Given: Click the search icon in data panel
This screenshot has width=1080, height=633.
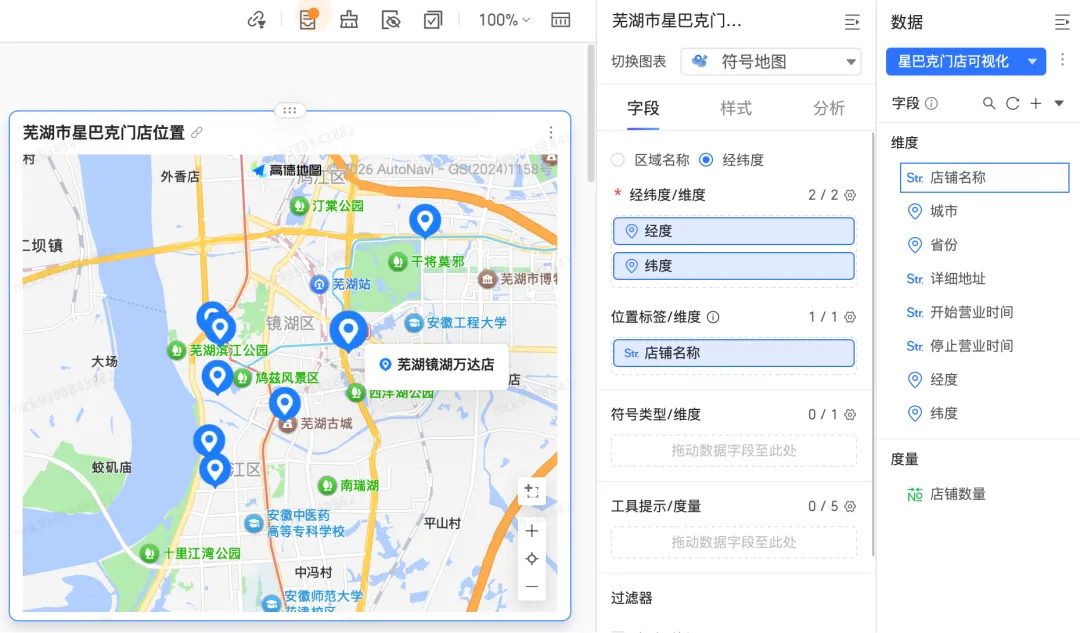Looking at the screenshot, I should tap(989, 103).
